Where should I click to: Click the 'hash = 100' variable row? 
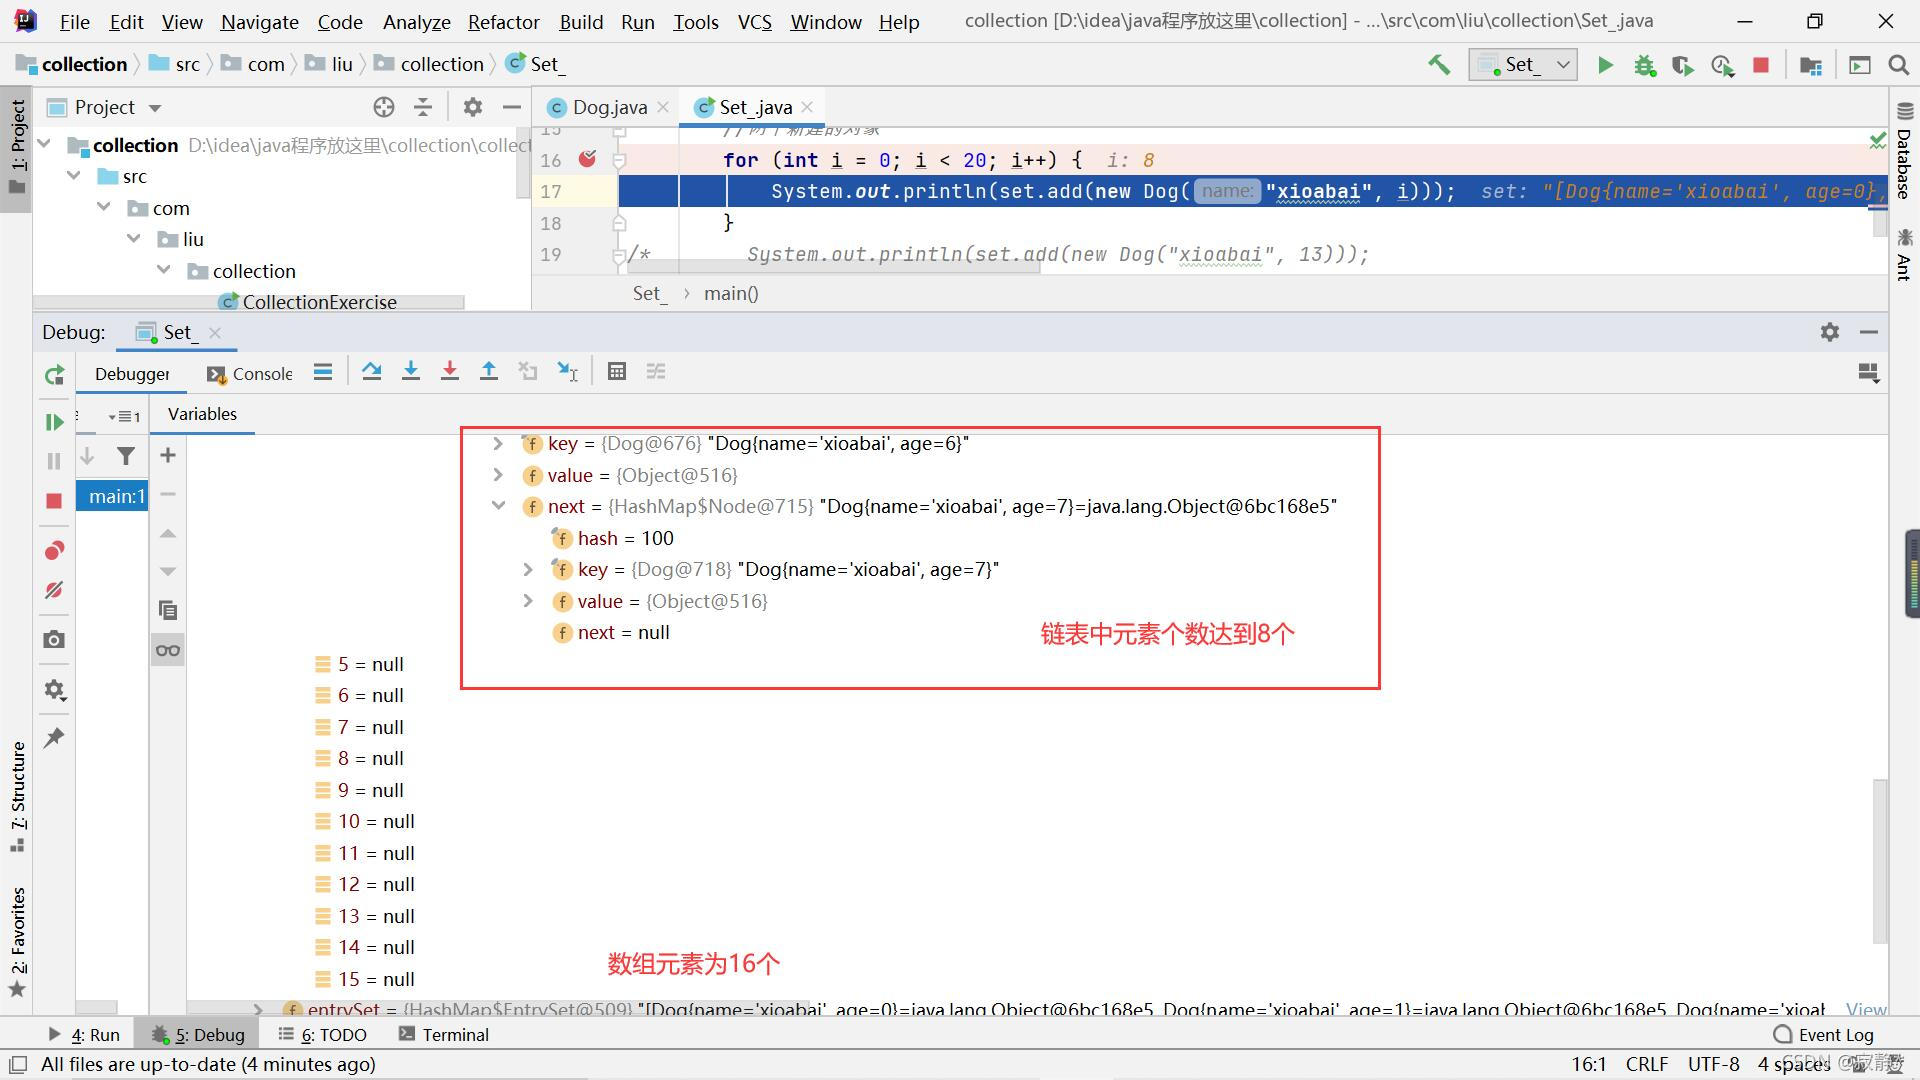tap(625, 538)
